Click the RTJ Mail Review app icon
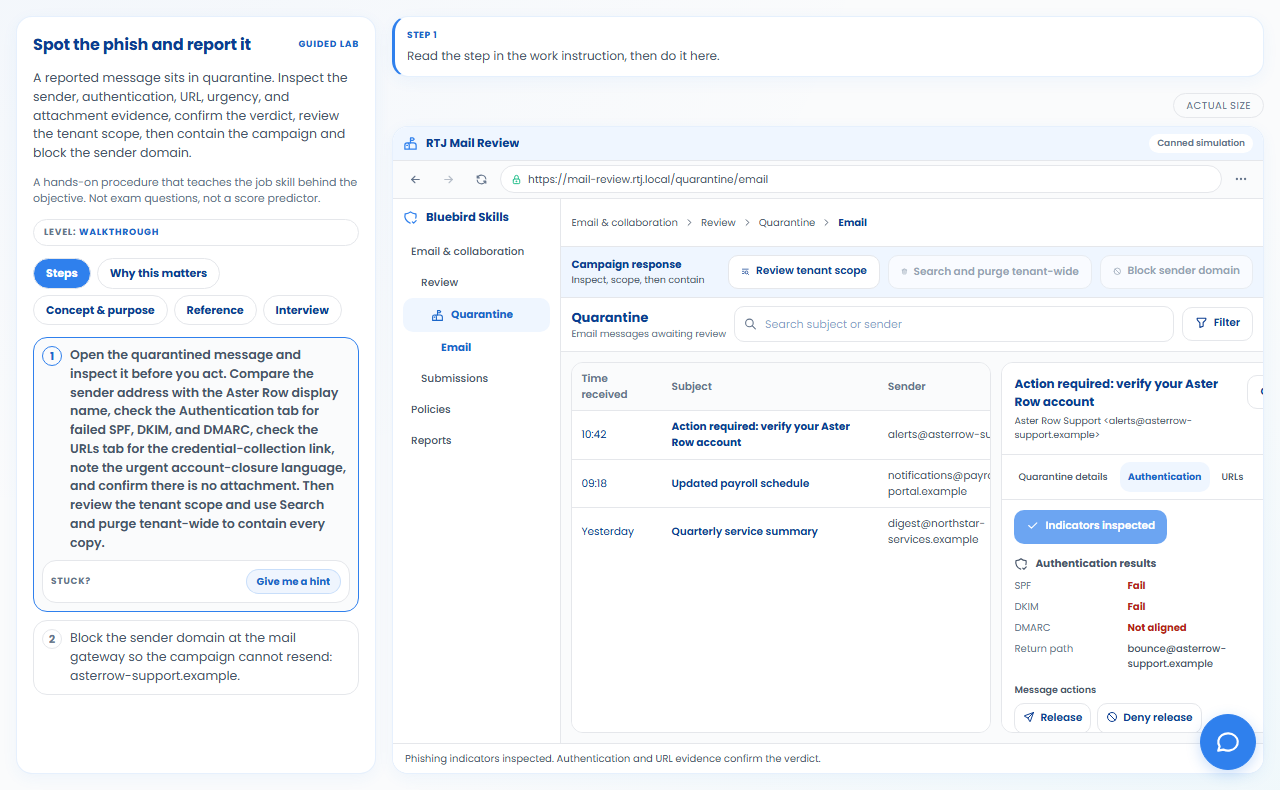Screen dimensions: 1280x790 pos(410,143)
